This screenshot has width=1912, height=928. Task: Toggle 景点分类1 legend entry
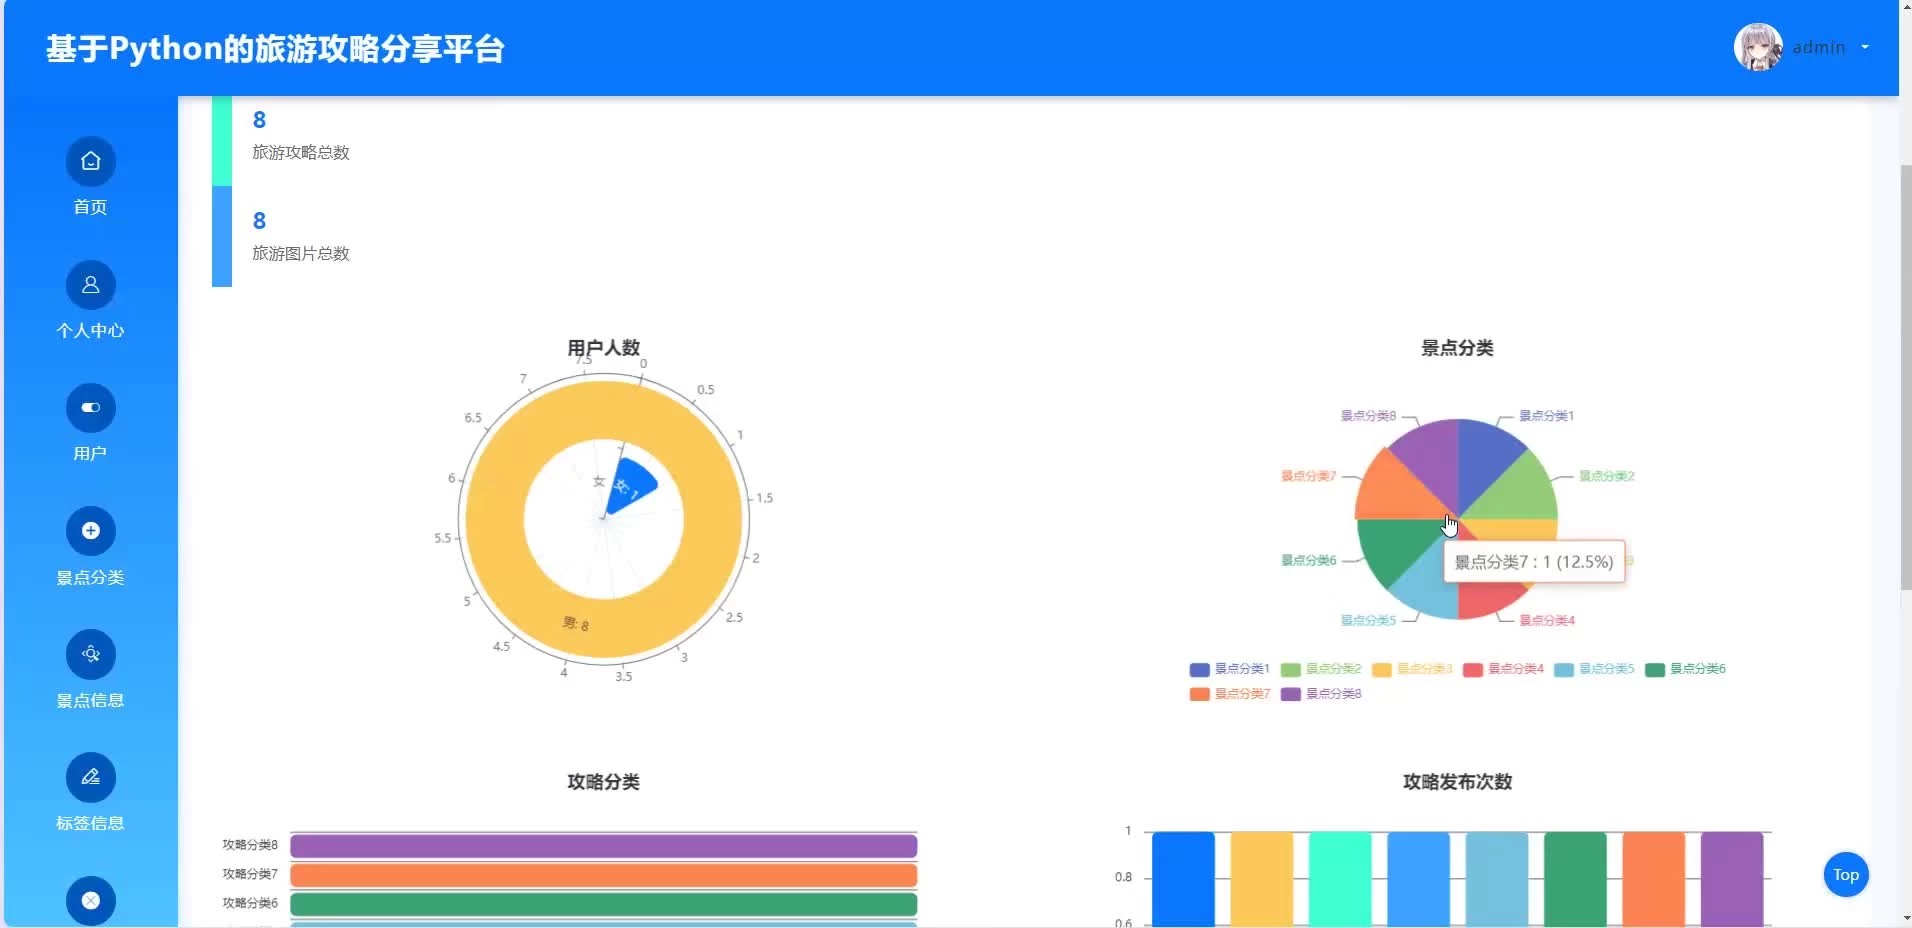[x=1229, y=669]
